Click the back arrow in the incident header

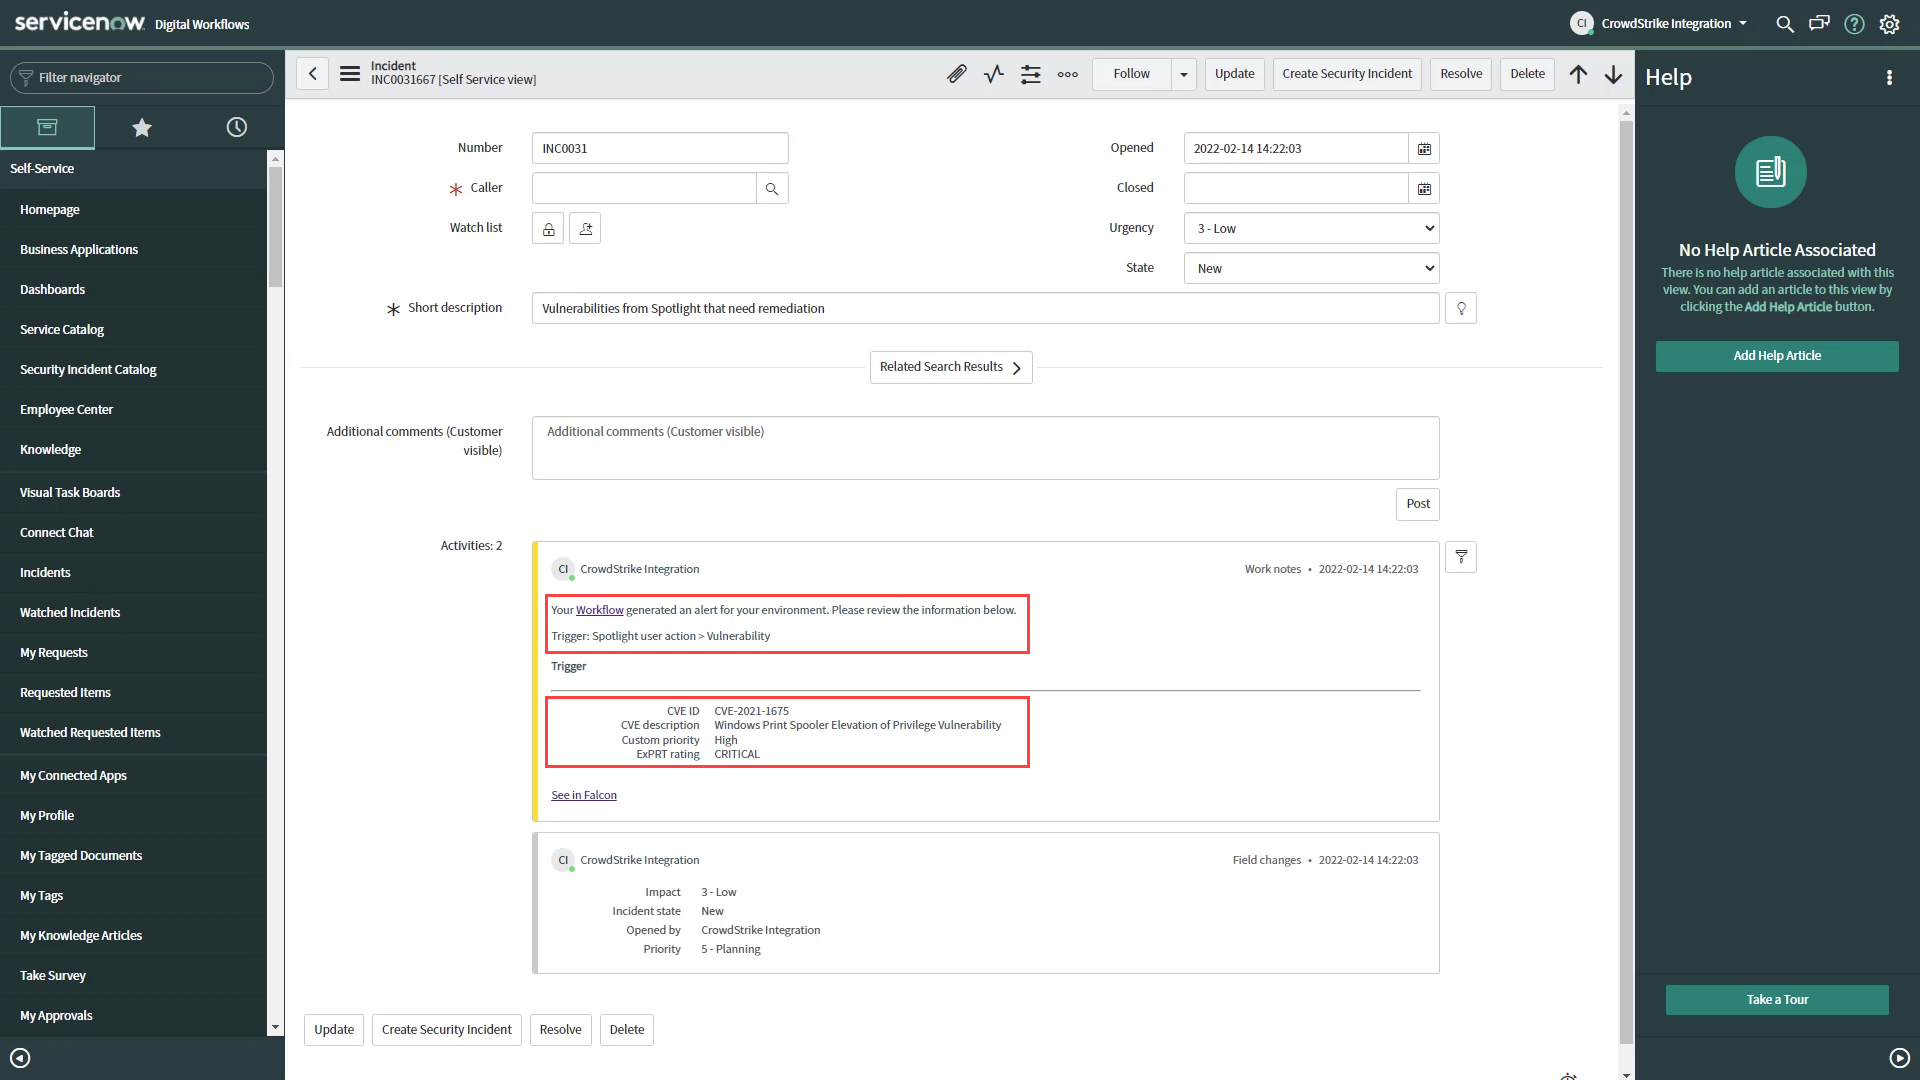pyautogui.click(x=312, y=74)
